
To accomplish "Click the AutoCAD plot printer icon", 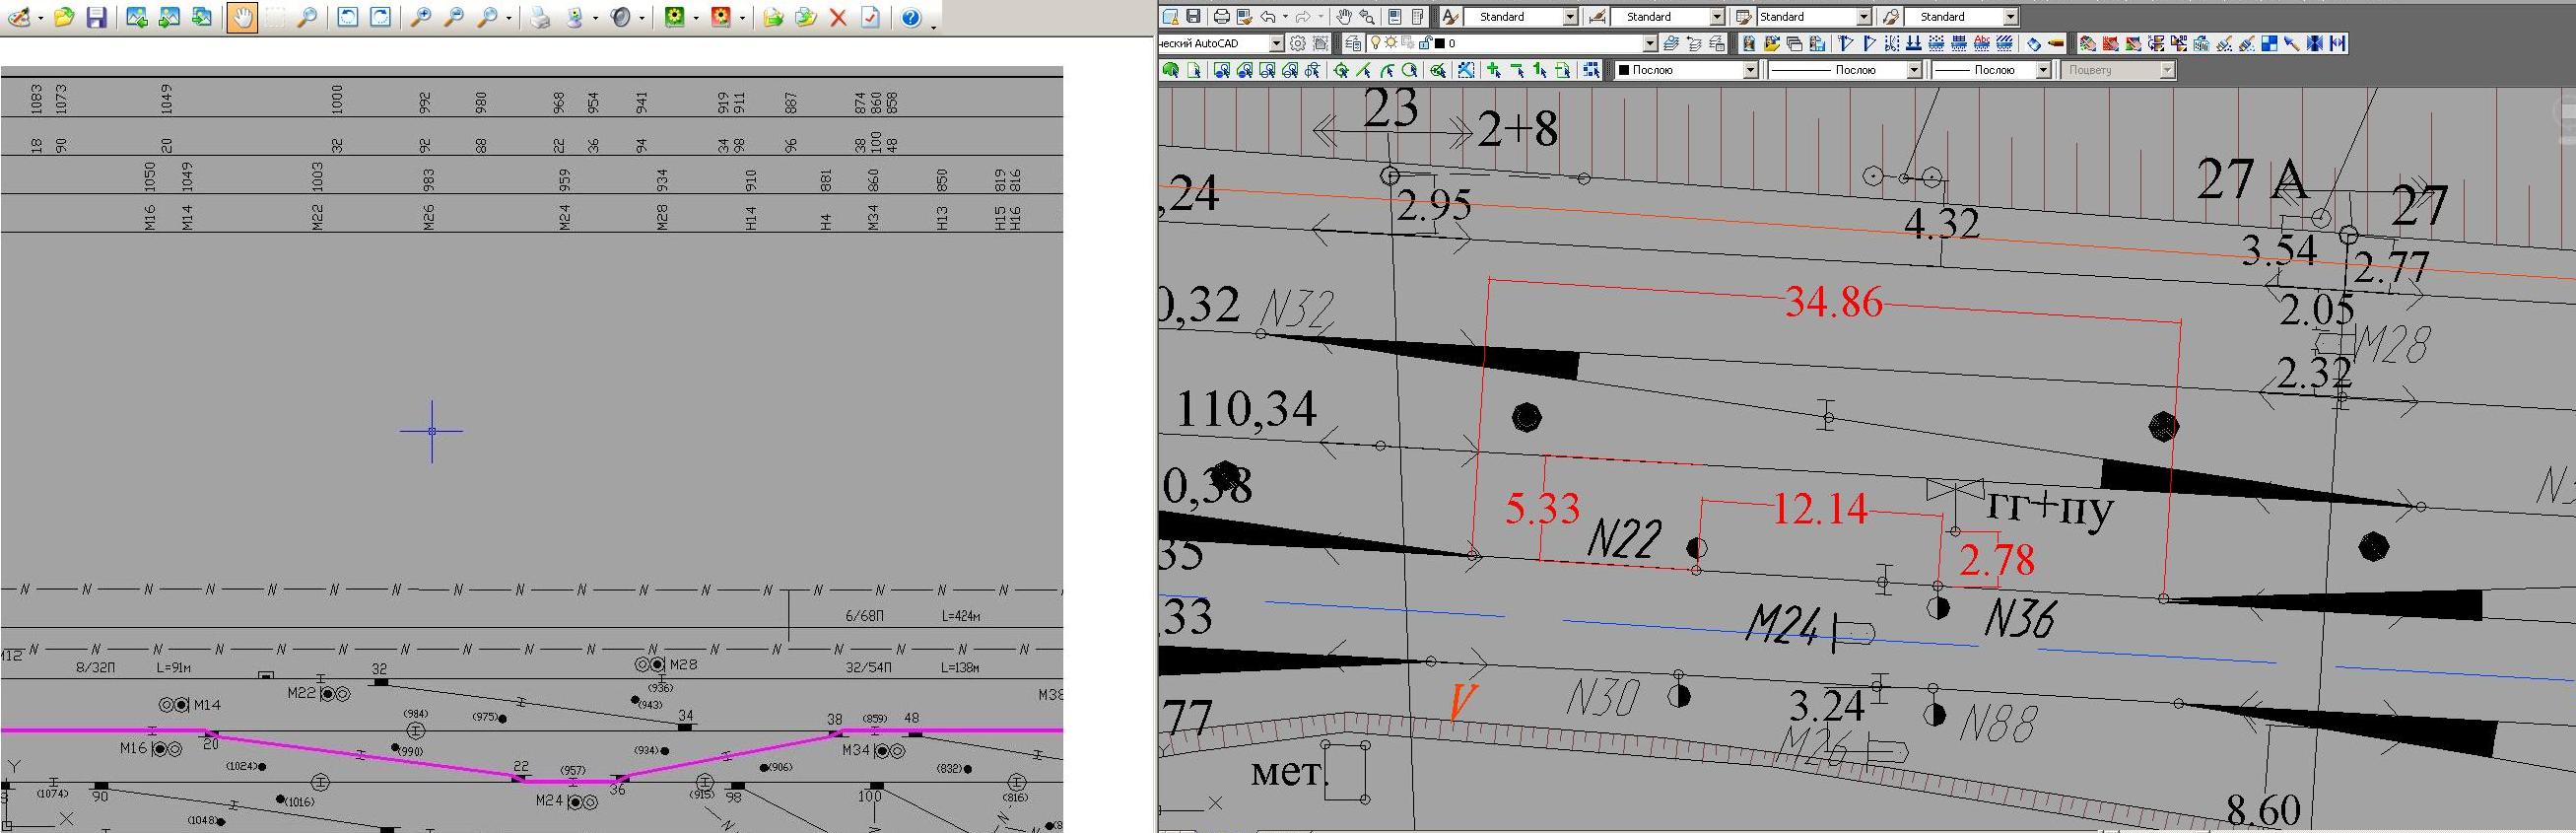I will (x=1221, y=16).
